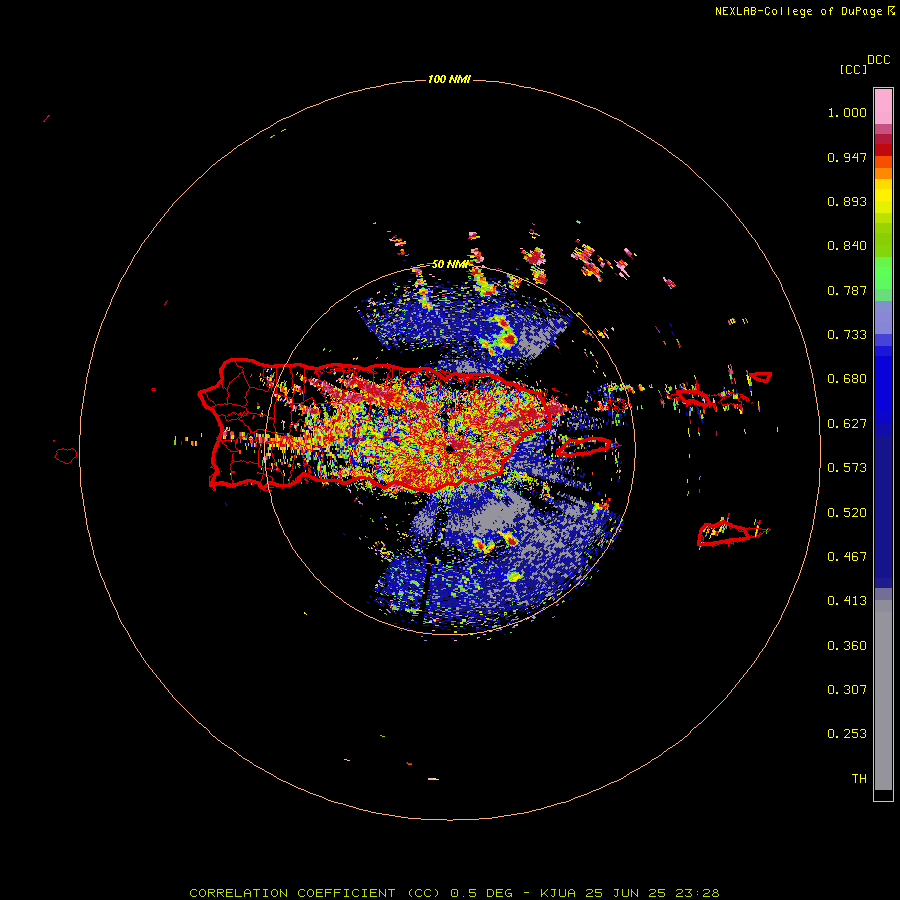Click the Correlation Coefficient caption at the bottom
Image resolution: width=900 pixels, height=900 pixels.
pos(454,893)
